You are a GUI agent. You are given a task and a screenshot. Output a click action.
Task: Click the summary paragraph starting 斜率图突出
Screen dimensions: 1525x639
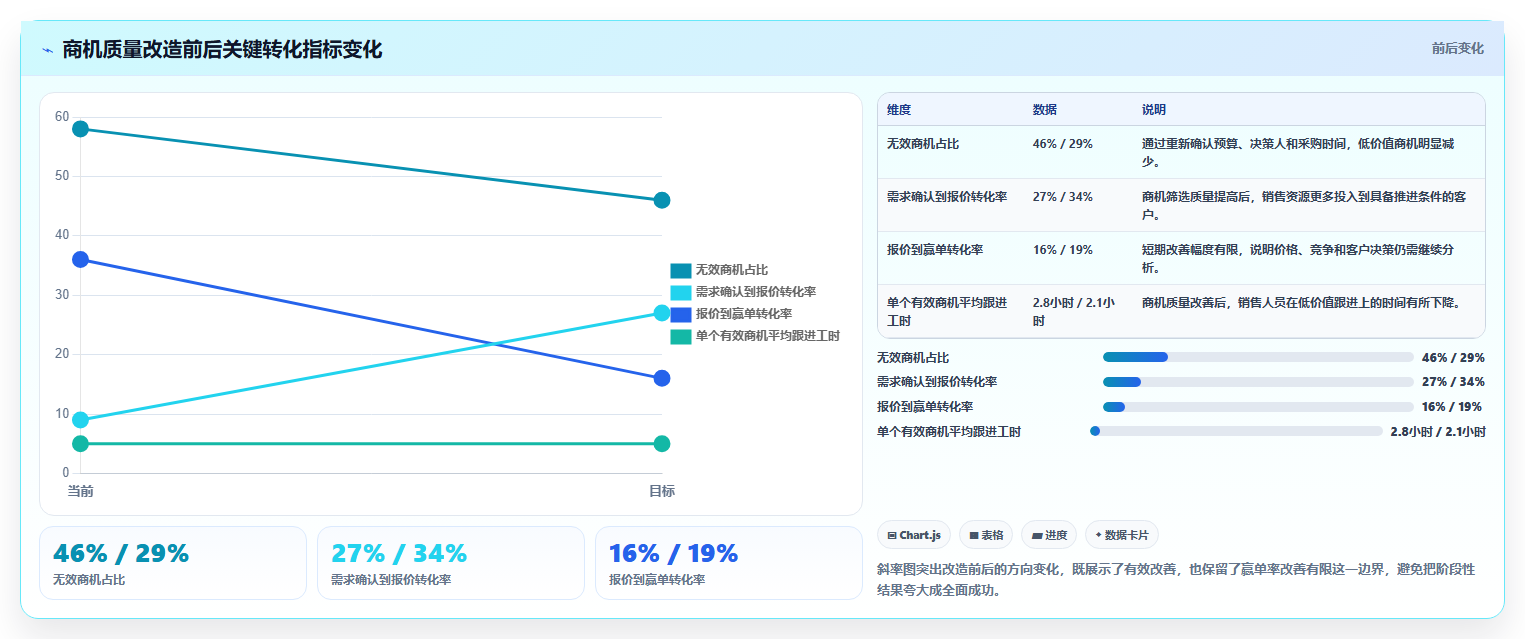click(1176, 579)
